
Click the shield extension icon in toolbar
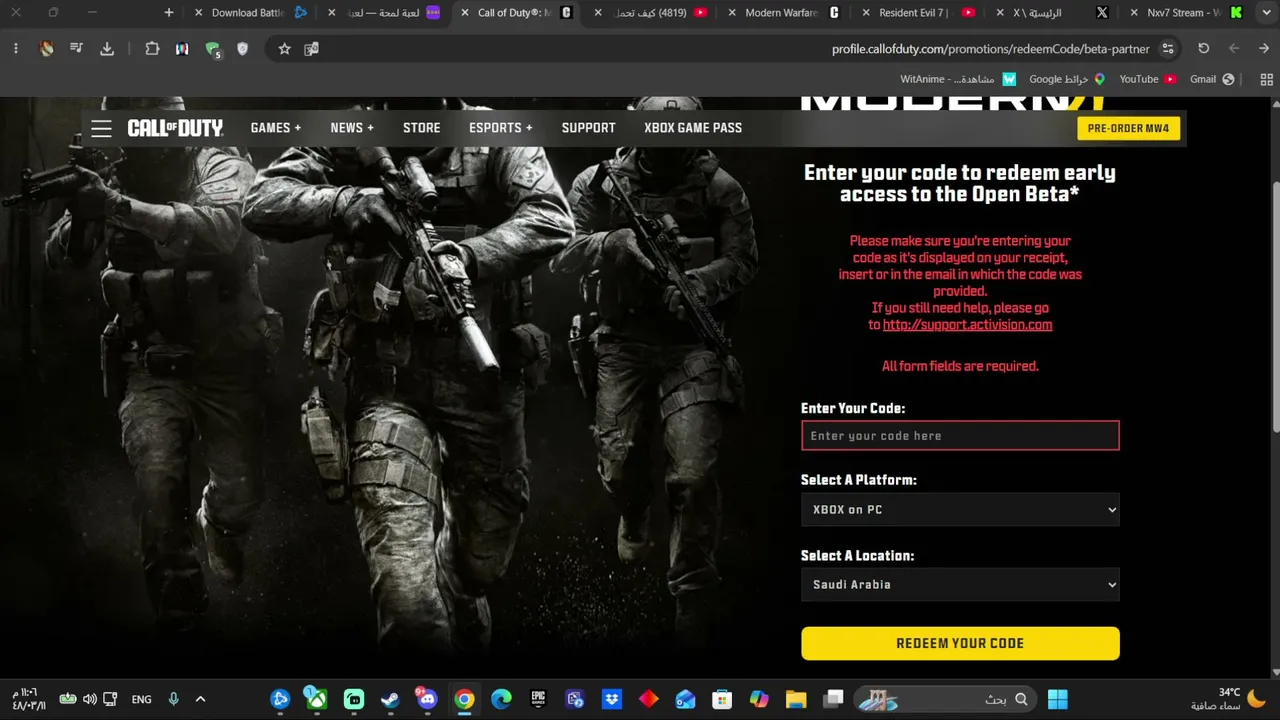click(242, 49)
